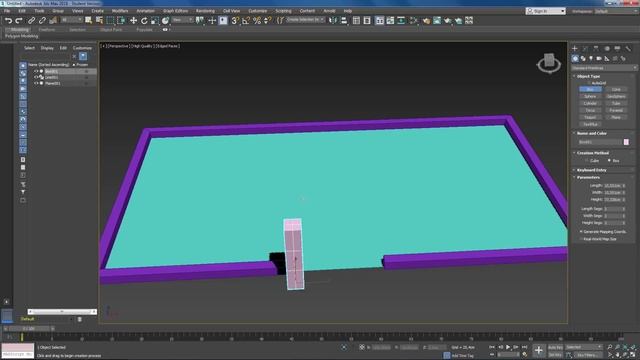Toggle Percent Snap
640x360 pixels.
(257, 20)
